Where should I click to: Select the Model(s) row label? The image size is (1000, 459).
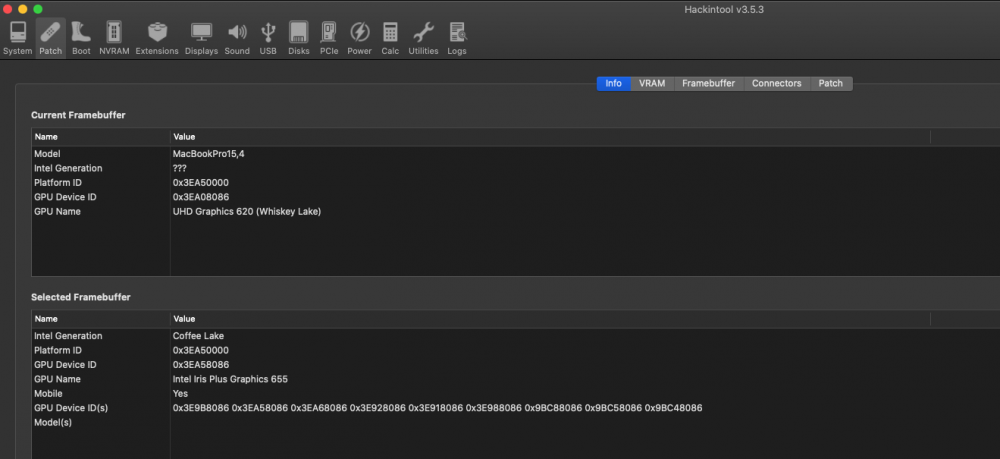(x=53, y=423)
